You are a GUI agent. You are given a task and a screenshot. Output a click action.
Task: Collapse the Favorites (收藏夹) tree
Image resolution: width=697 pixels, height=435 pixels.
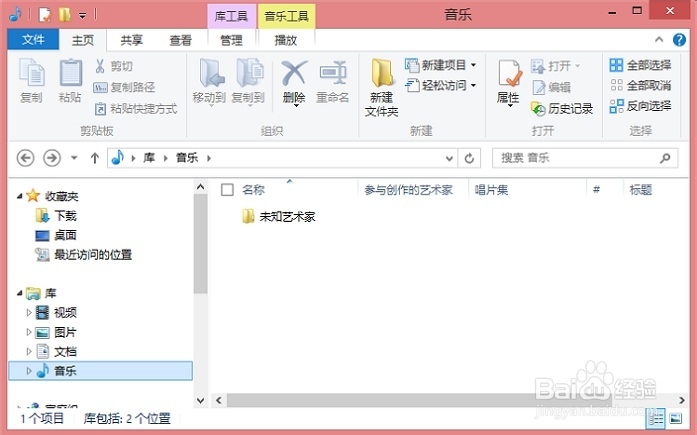[20, 196]
